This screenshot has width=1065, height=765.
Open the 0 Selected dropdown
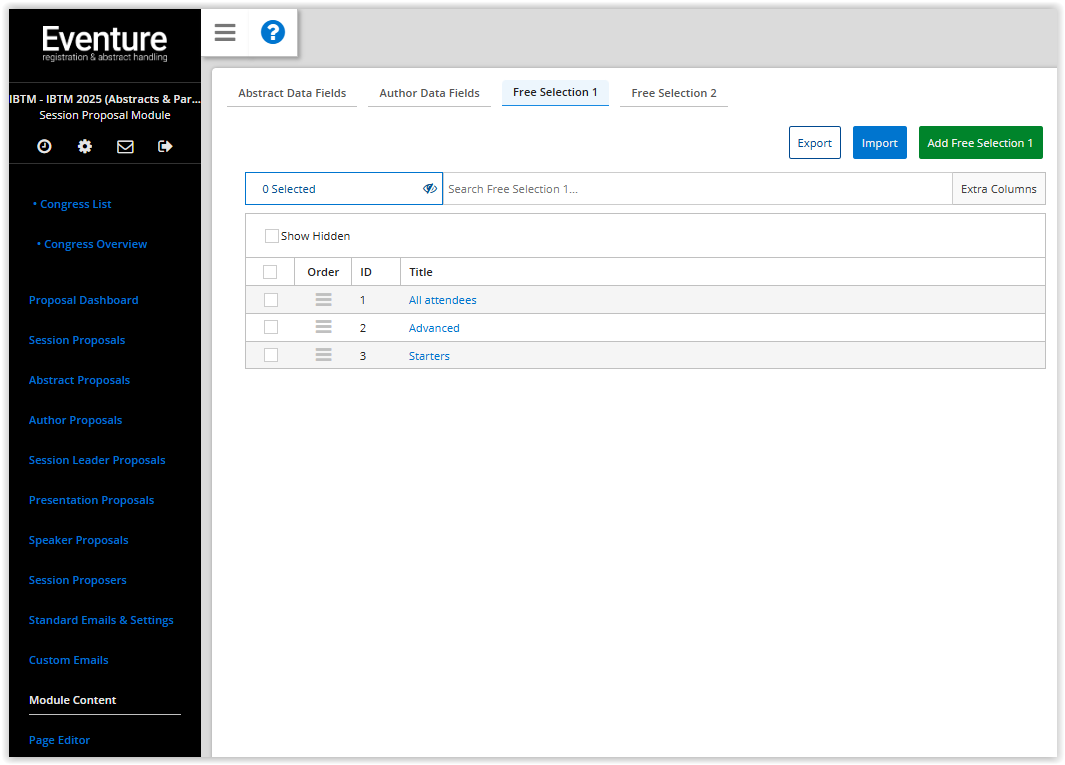[x=330, y=189]
